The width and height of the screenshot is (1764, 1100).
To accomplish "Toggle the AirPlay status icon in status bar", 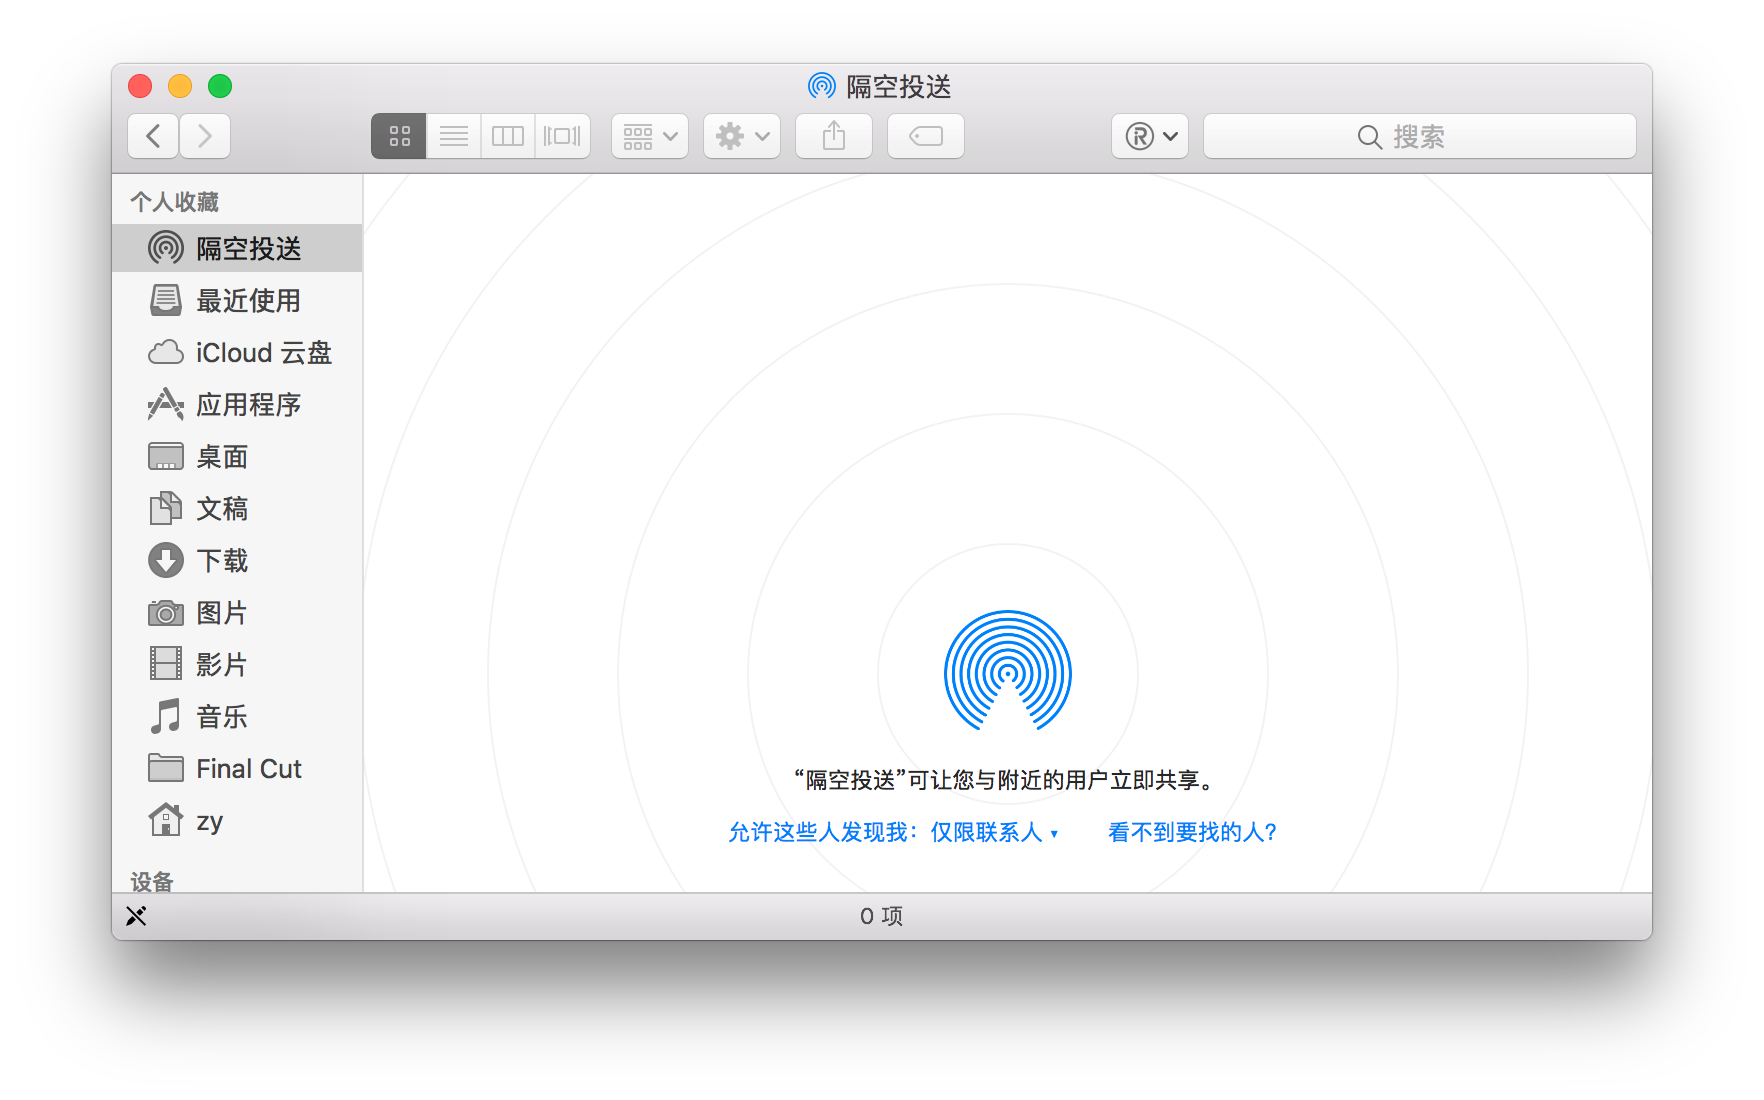I will pyautogui.click(x=137, y=915).
